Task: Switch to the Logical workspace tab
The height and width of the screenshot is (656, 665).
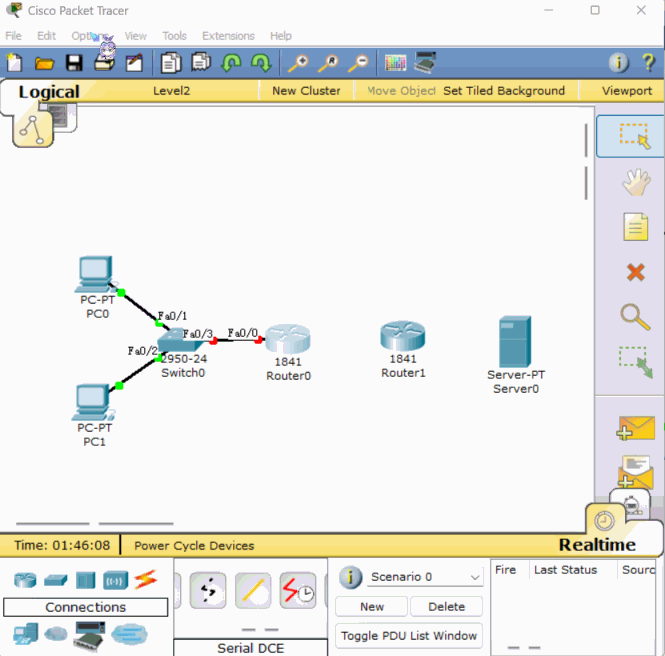Action: [49, 92]
